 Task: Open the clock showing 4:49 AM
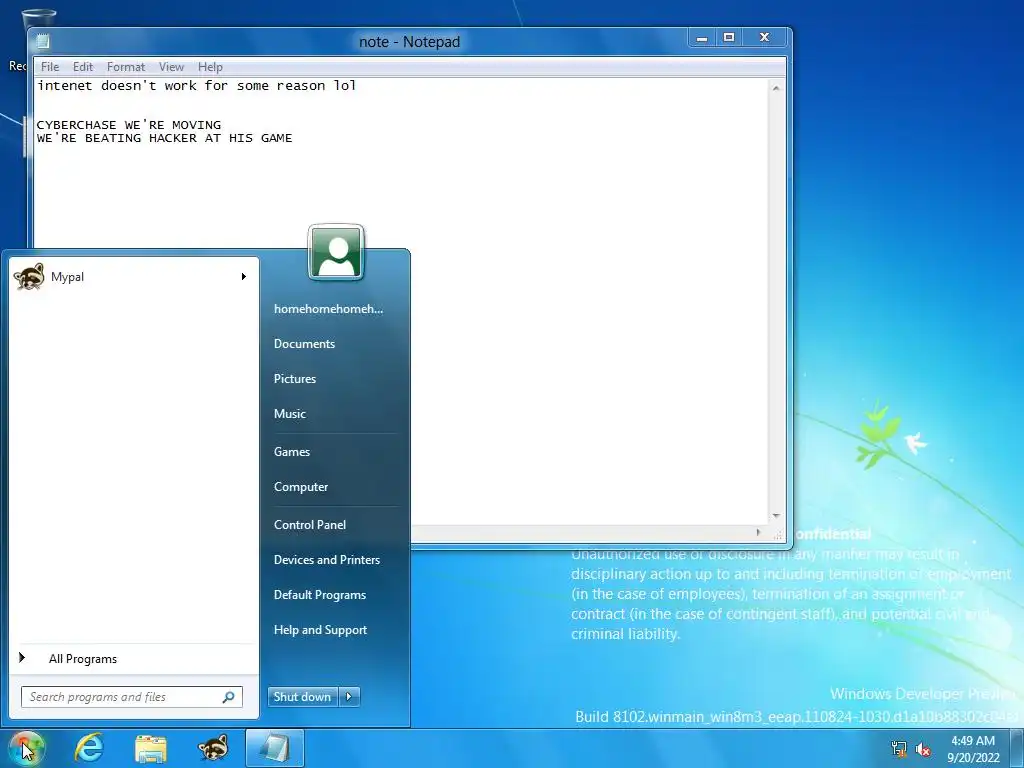coord(973,749)
